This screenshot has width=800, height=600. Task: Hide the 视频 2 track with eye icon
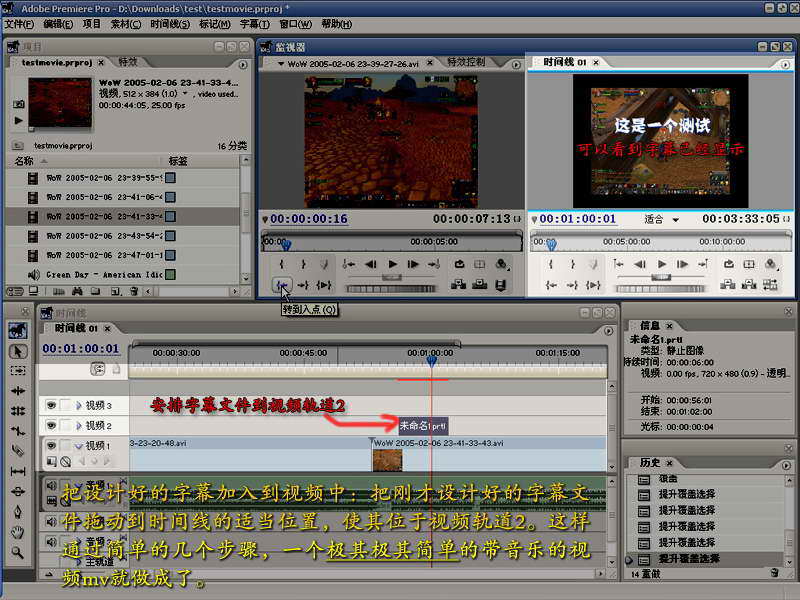pyautogui.click(x=51, y=425)
